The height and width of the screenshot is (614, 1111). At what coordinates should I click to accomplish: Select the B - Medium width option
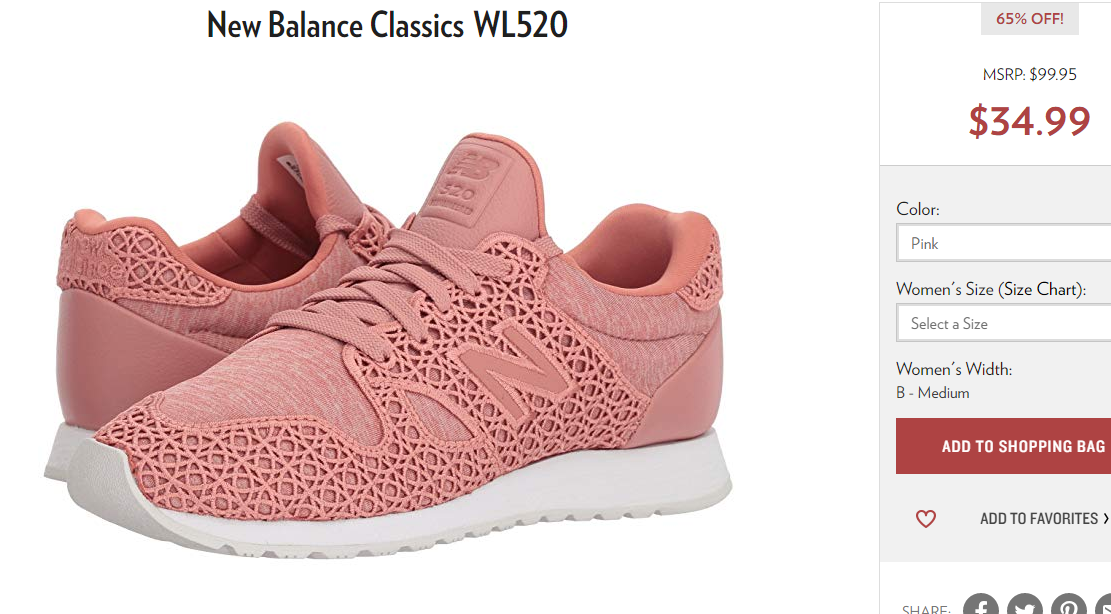point(932,392)
